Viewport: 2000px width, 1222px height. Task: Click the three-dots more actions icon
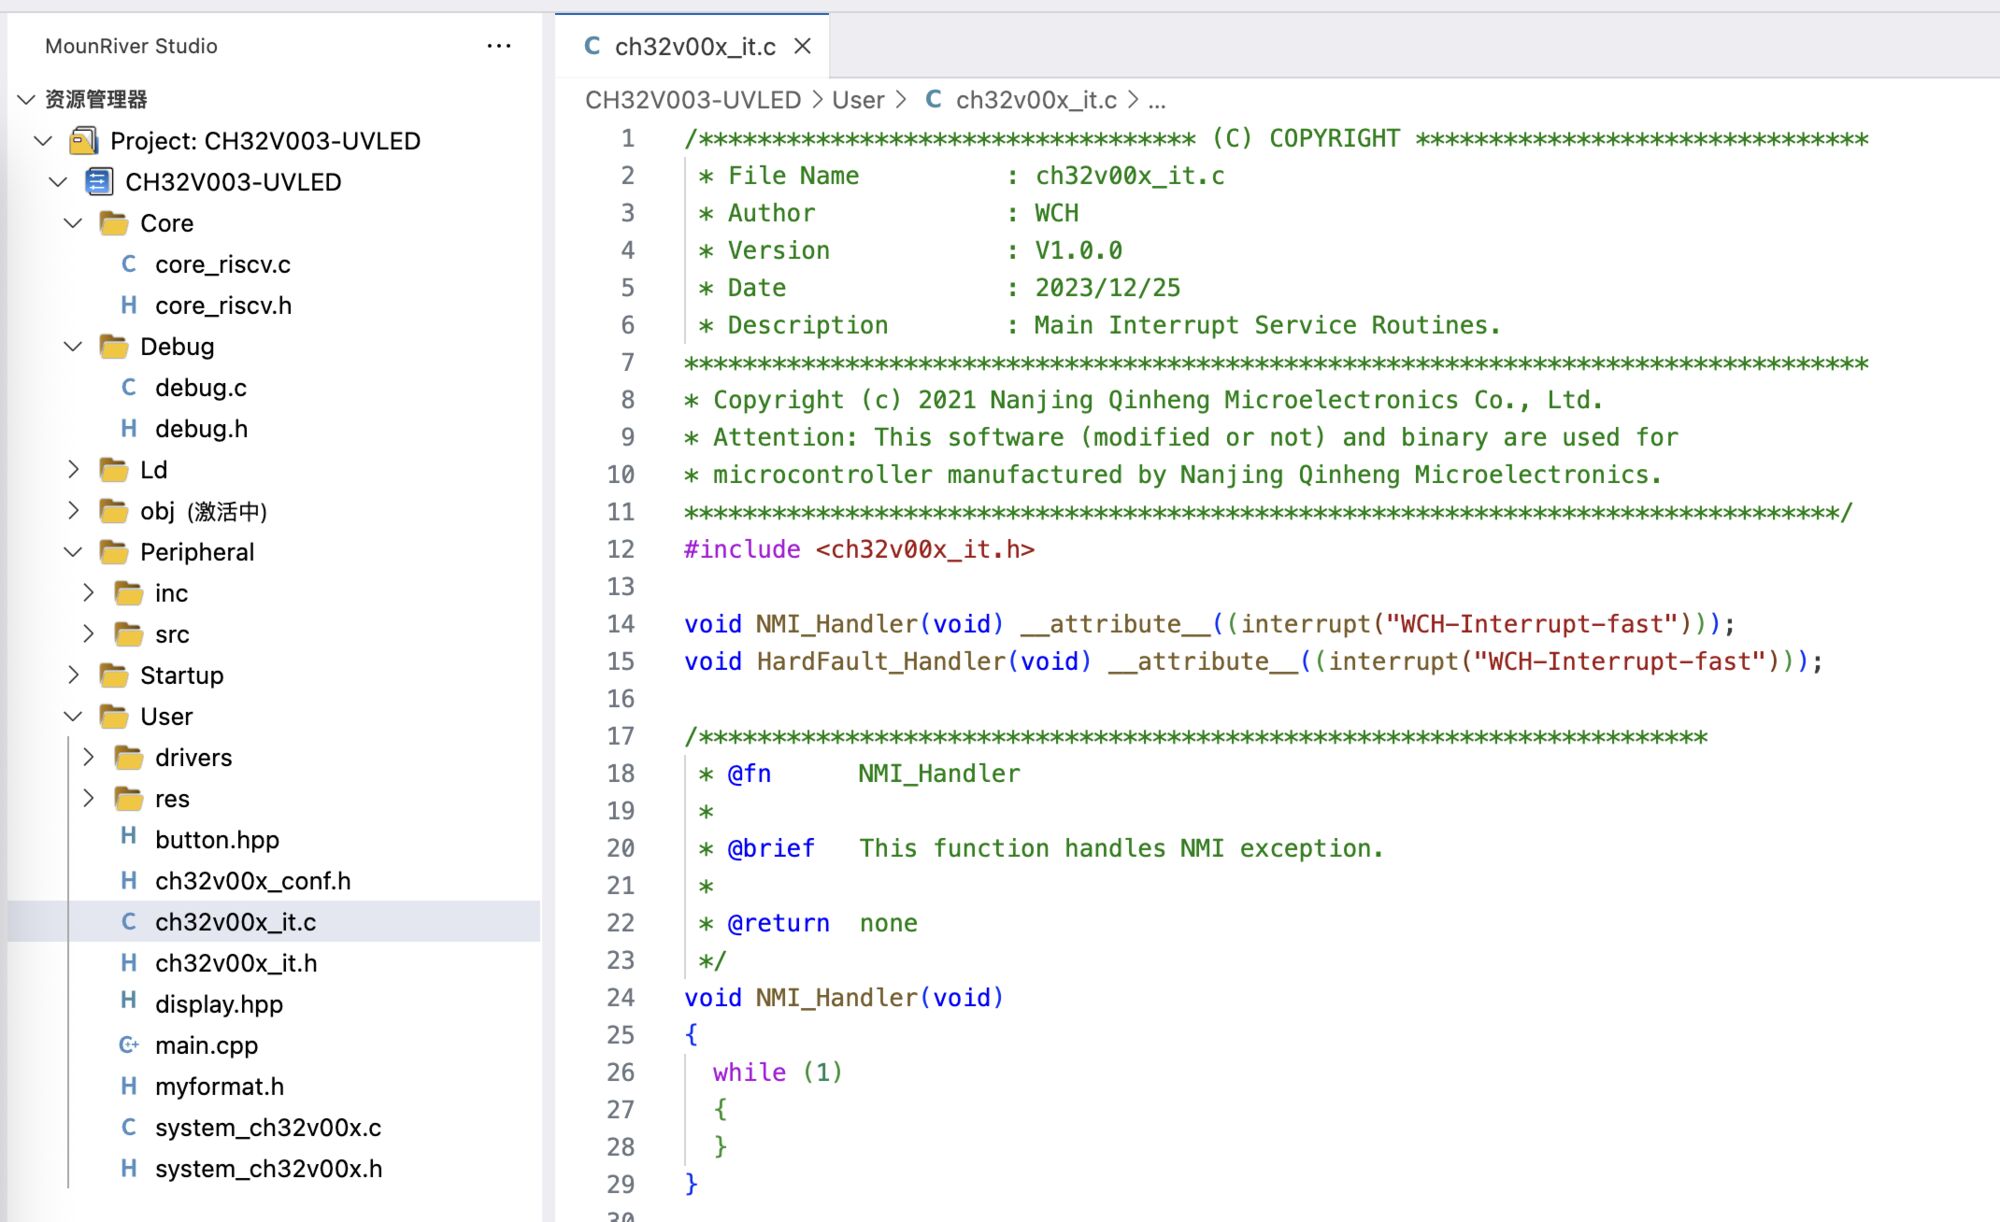[498, 46]
